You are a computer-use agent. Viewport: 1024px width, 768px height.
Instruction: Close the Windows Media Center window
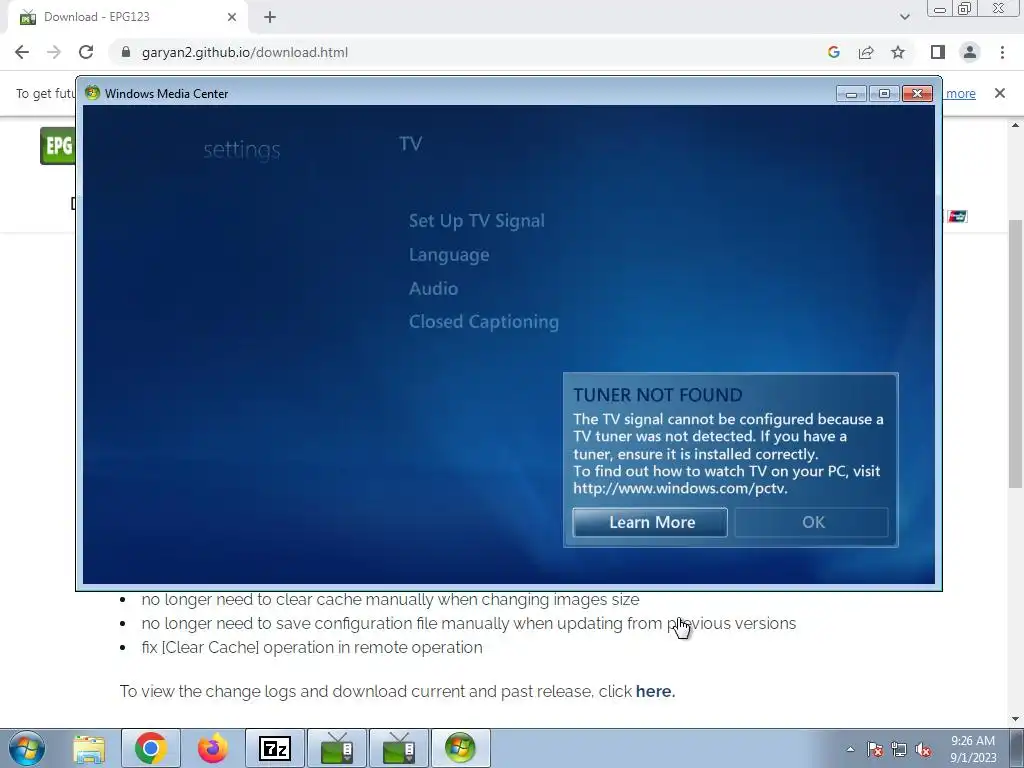pyautogui.click(x=918, y=94)
